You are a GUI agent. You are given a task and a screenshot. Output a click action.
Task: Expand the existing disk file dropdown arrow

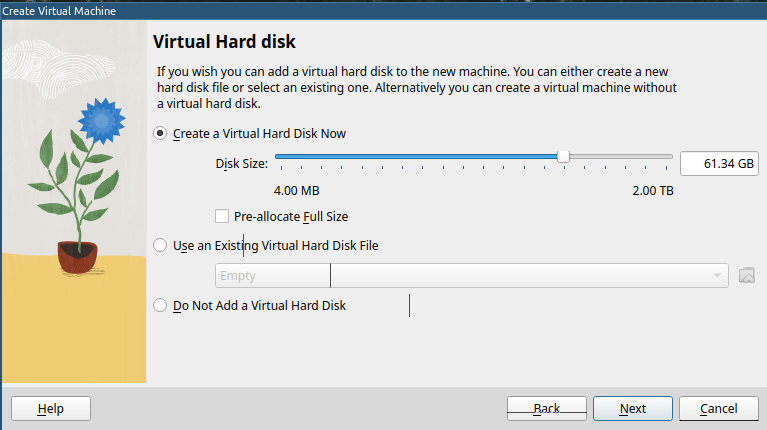click(x=717, y=276)
